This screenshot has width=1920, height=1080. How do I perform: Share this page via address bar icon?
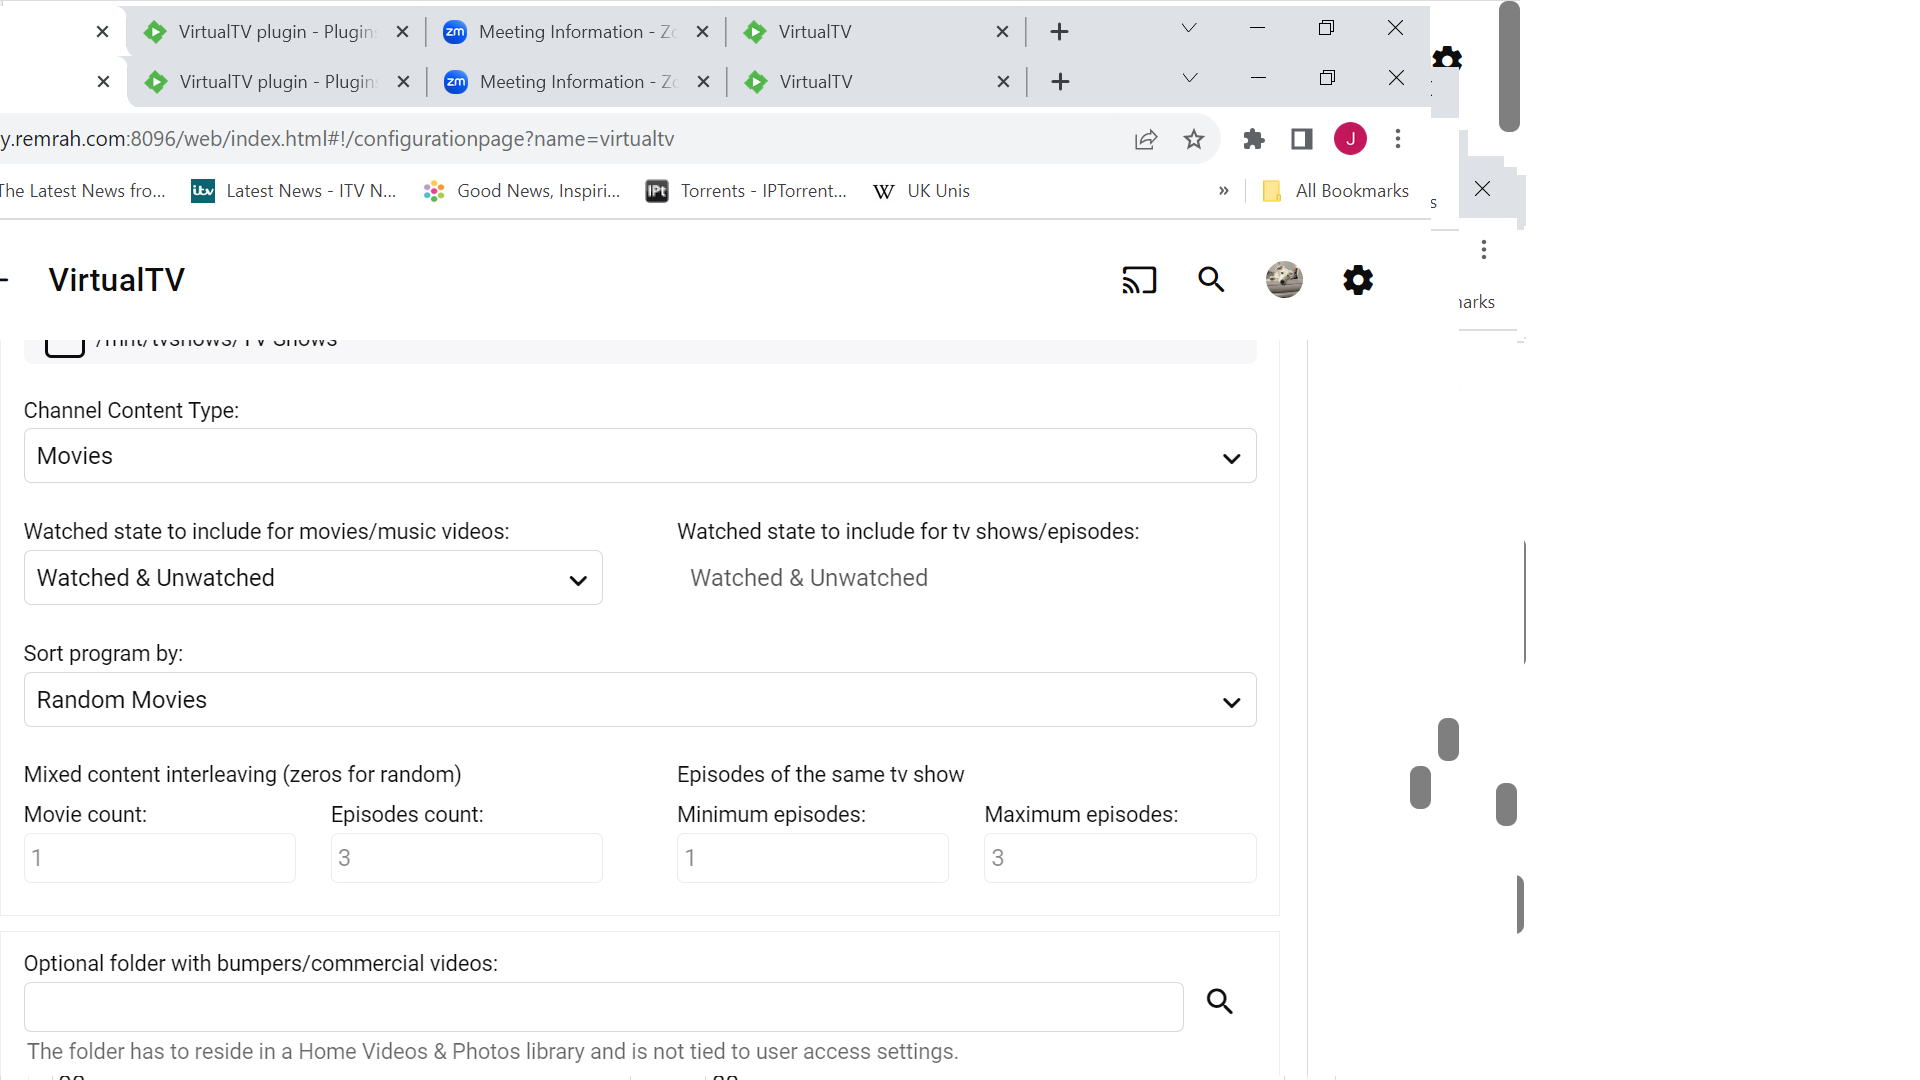1146,139
